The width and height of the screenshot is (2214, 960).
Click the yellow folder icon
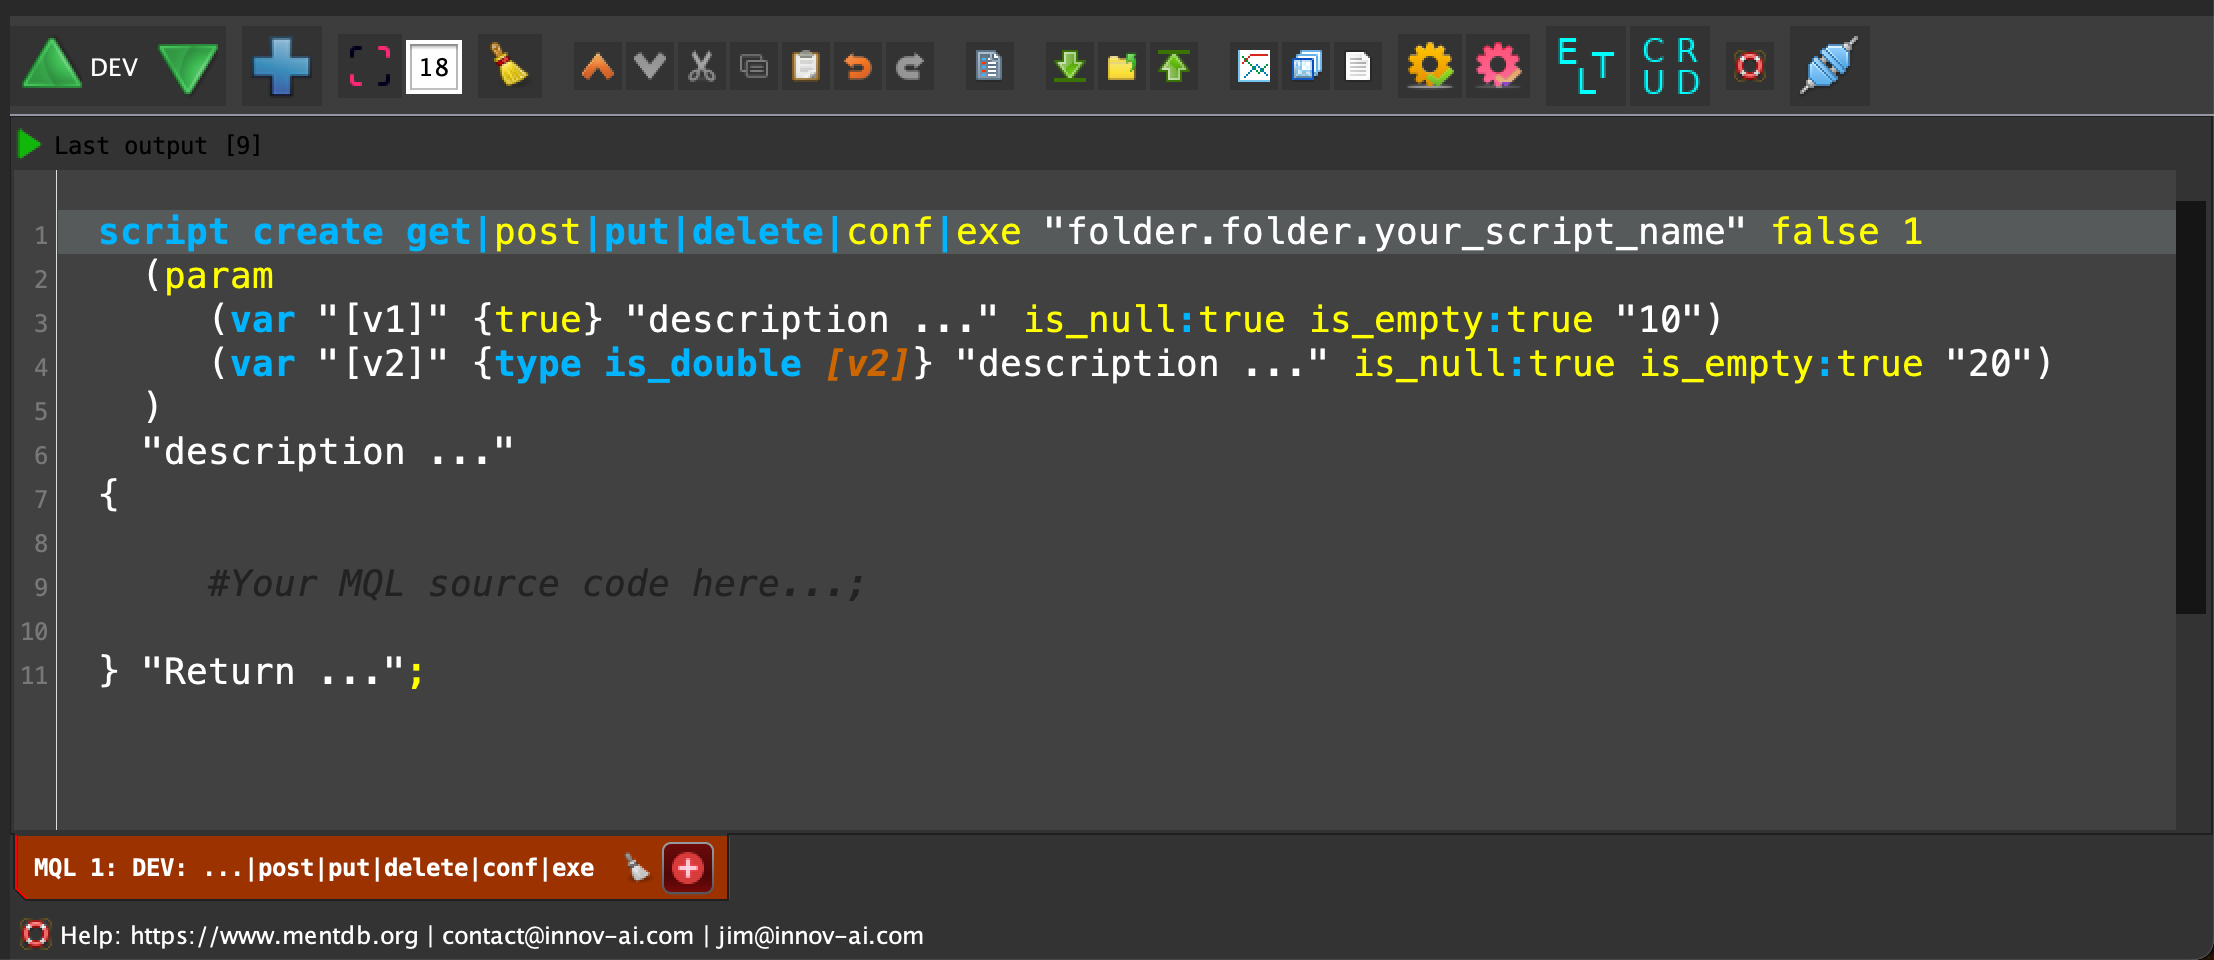[1122, 67]
